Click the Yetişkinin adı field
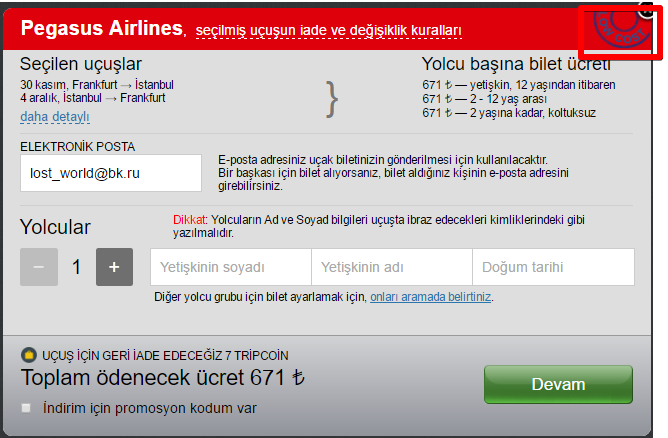Screen dimensions: 668x438 coord(392,267)
